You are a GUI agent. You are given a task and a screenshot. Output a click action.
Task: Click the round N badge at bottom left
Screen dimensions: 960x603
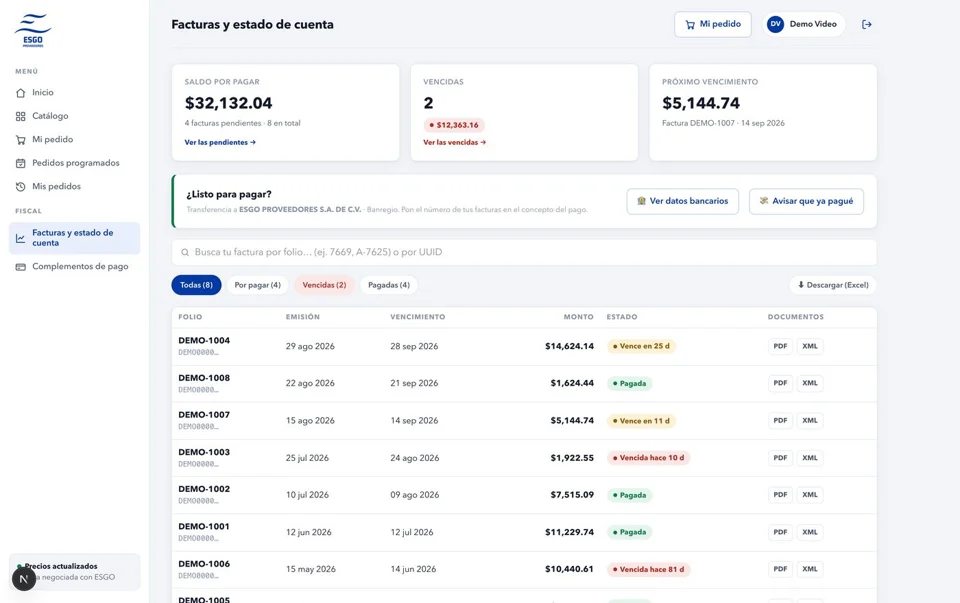point(24,579)
